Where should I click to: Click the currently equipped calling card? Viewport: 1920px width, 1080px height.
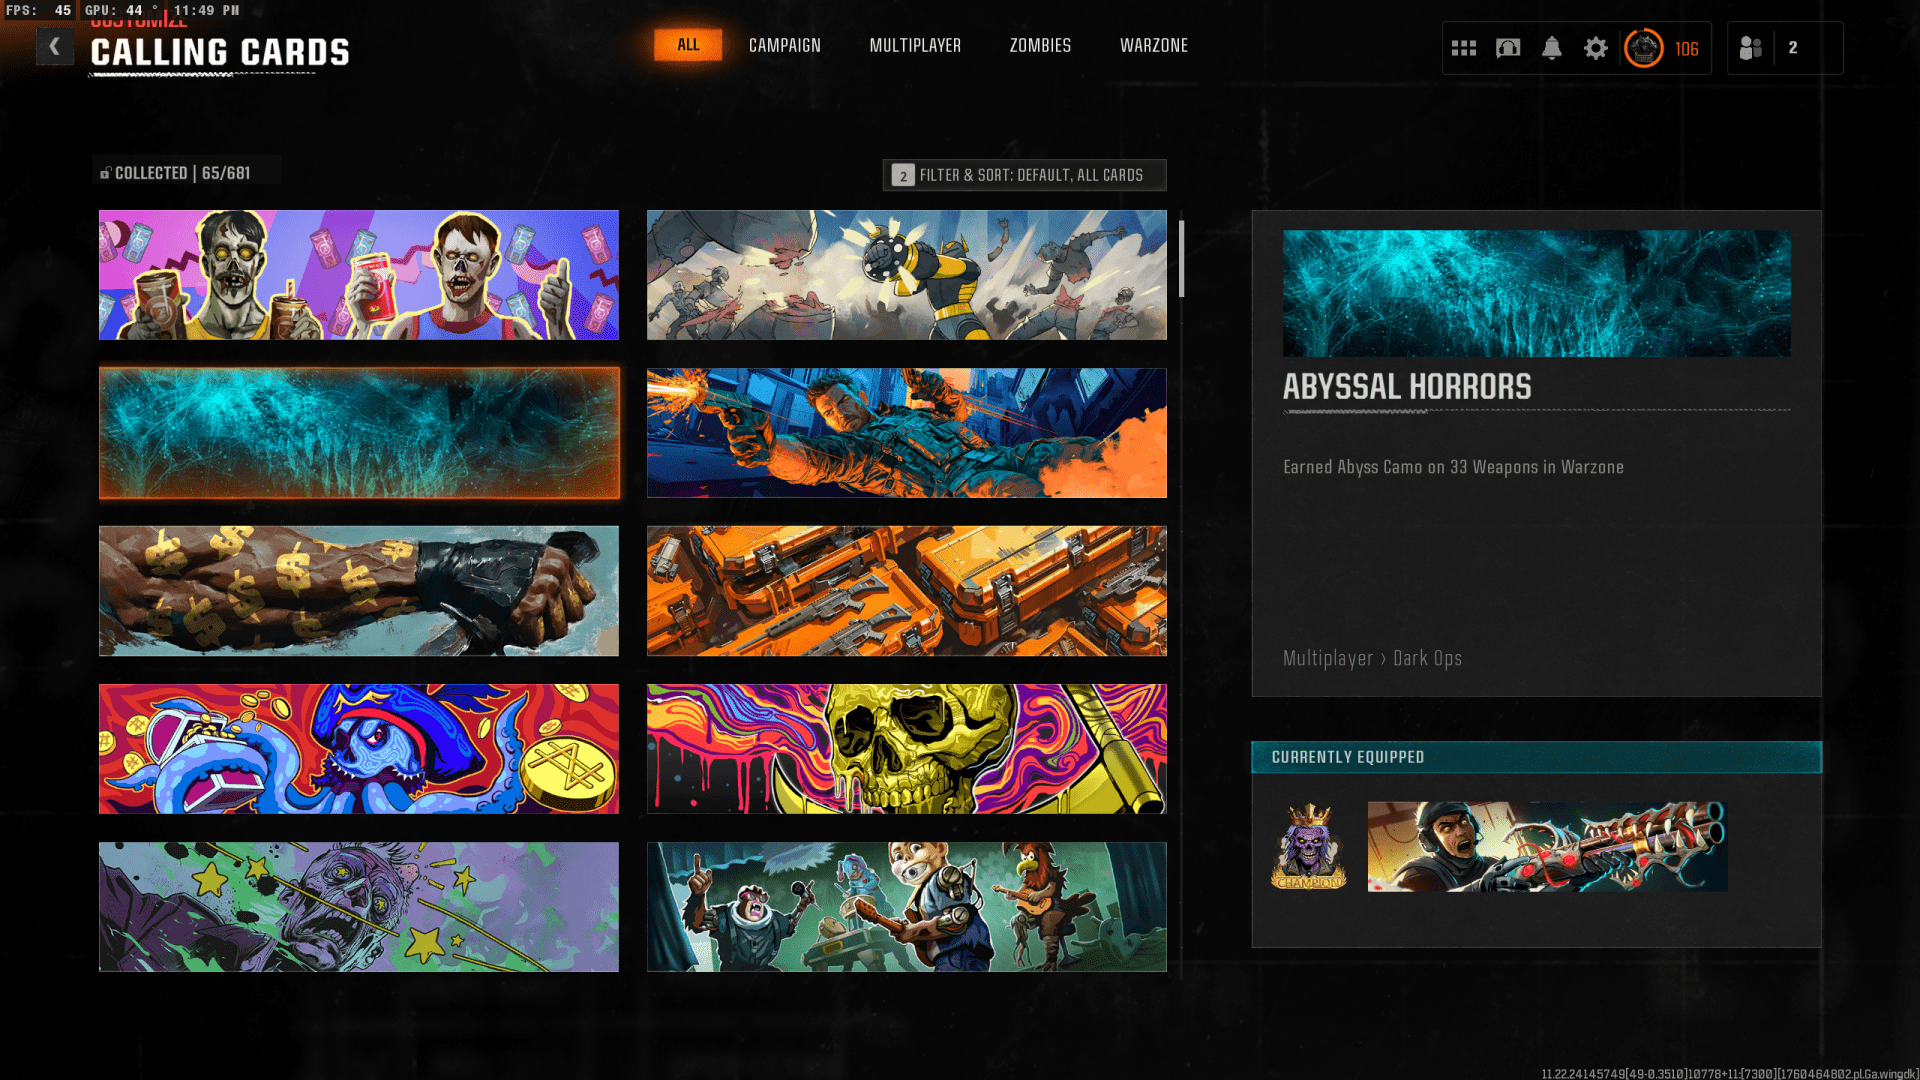tap(1547, 847)
